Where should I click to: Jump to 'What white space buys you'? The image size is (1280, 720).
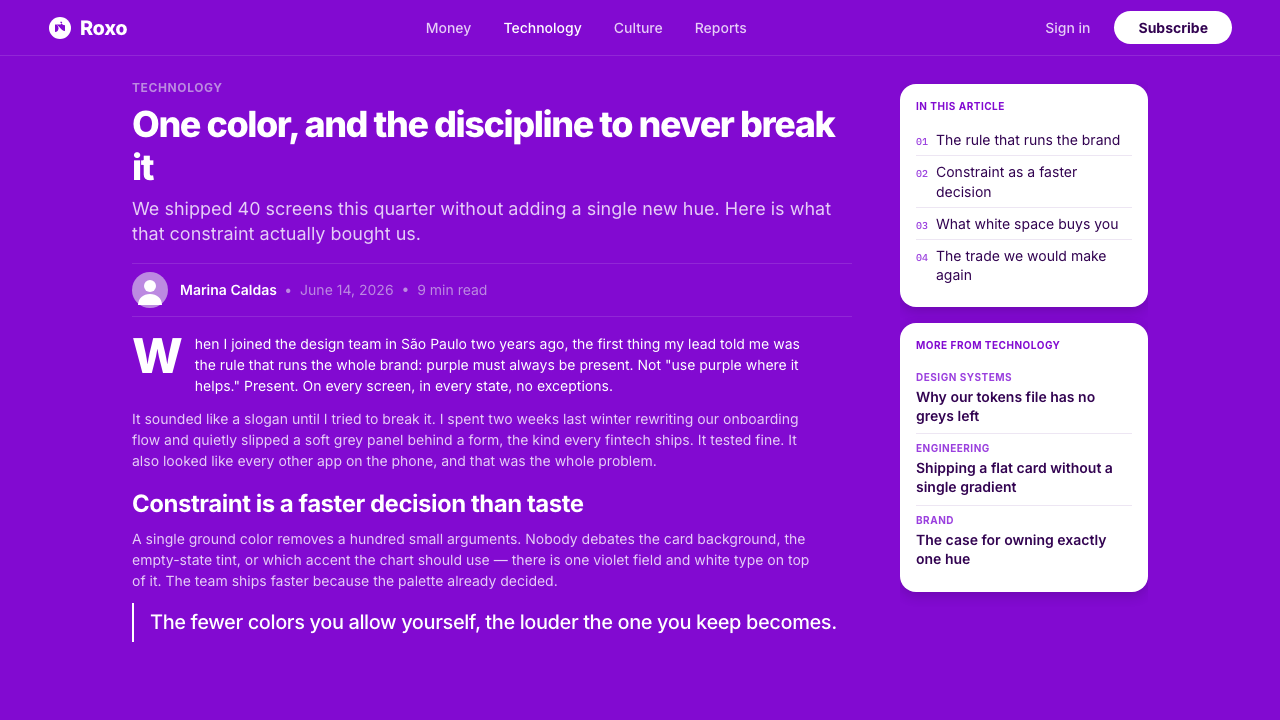(x=1024, y=224)
